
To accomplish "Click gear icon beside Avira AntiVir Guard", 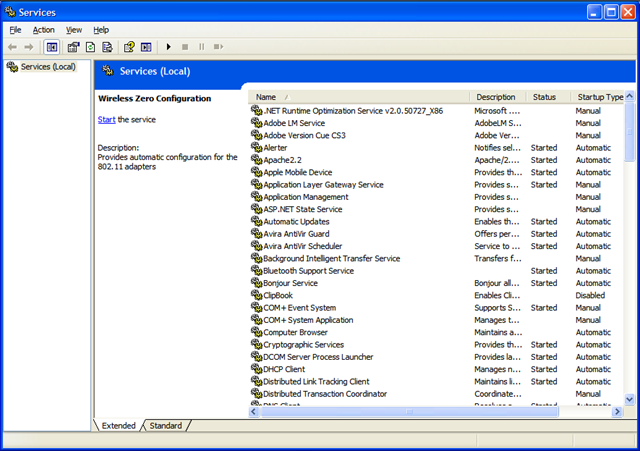I will 256,233.
